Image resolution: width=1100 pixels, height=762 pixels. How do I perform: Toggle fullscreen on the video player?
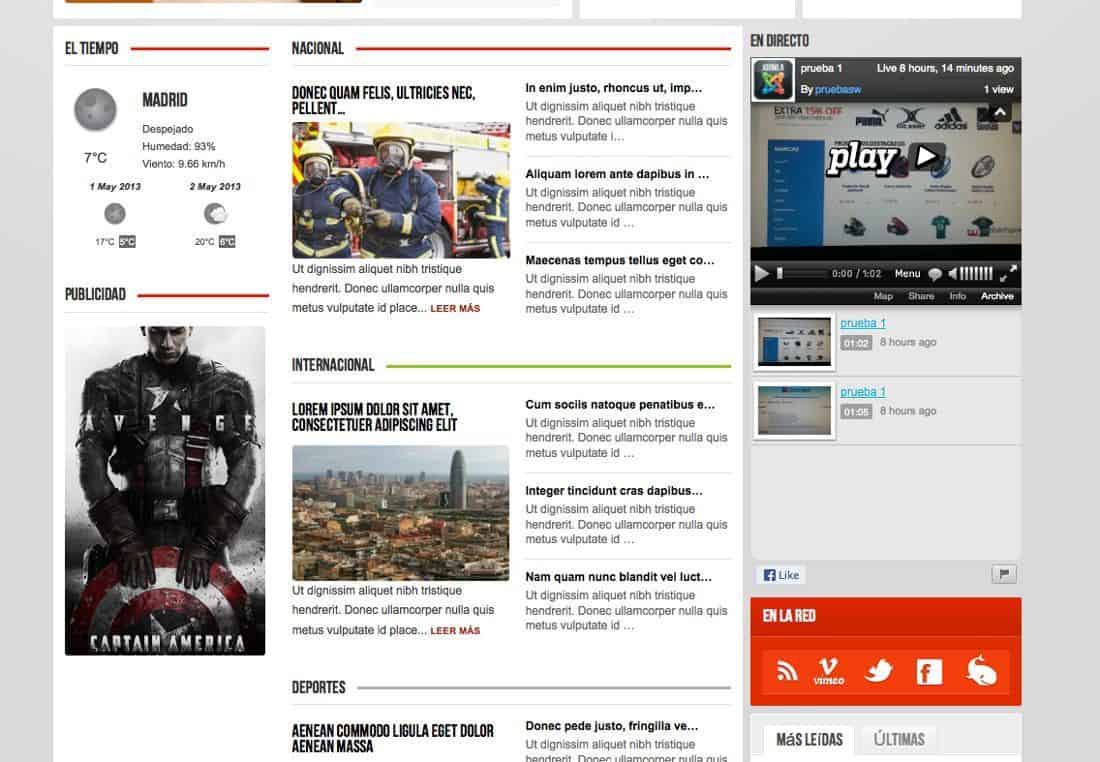tap(1008, 274)
